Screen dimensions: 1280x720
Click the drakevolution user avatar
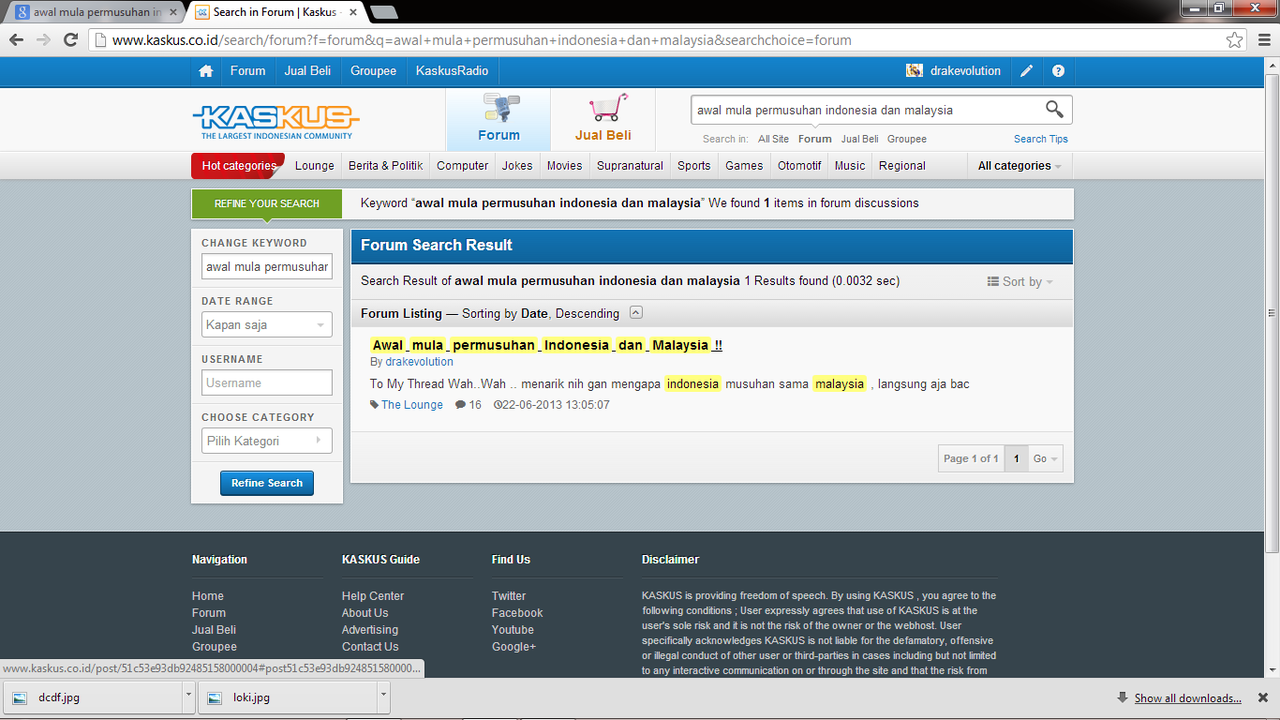(x=914, y=71)
